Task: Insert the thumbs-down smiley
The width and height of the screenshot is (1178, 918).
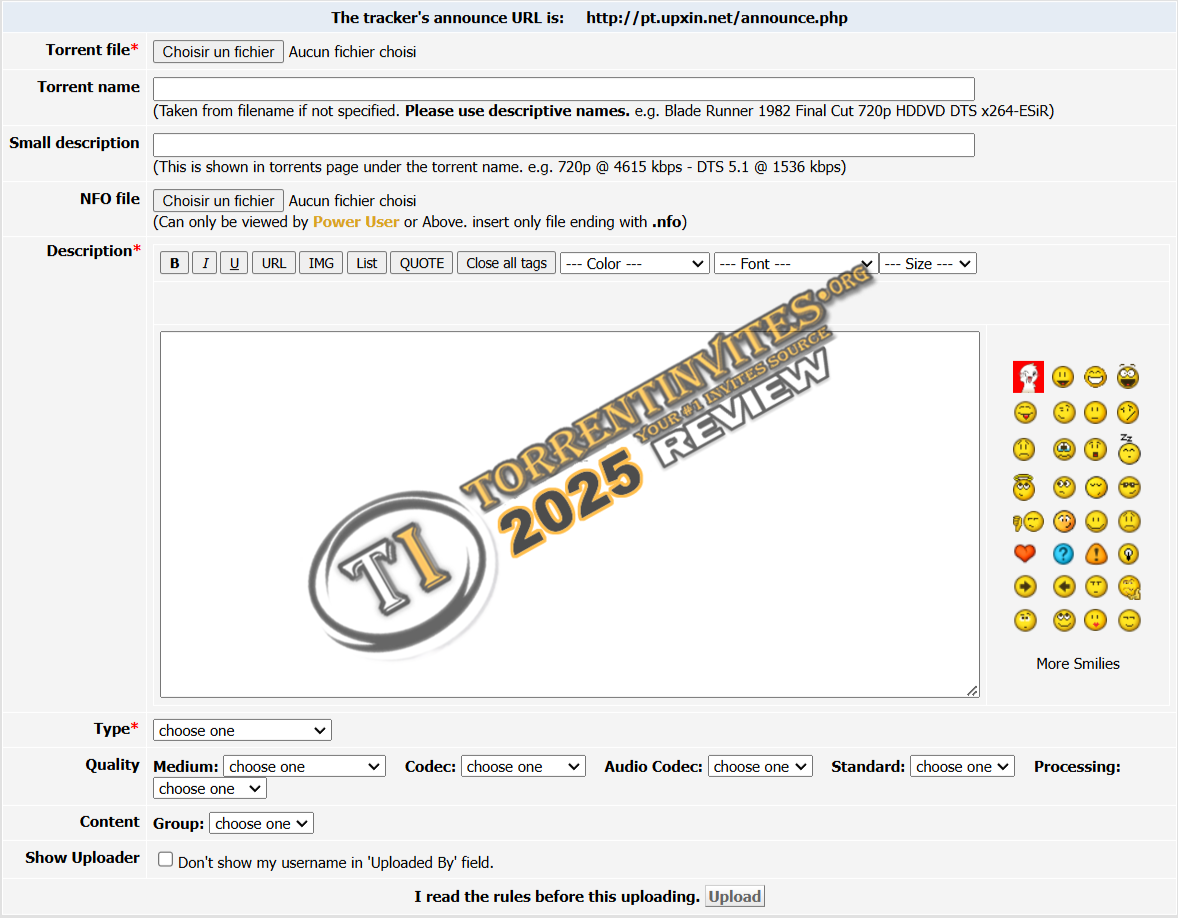Action: 1028,521
